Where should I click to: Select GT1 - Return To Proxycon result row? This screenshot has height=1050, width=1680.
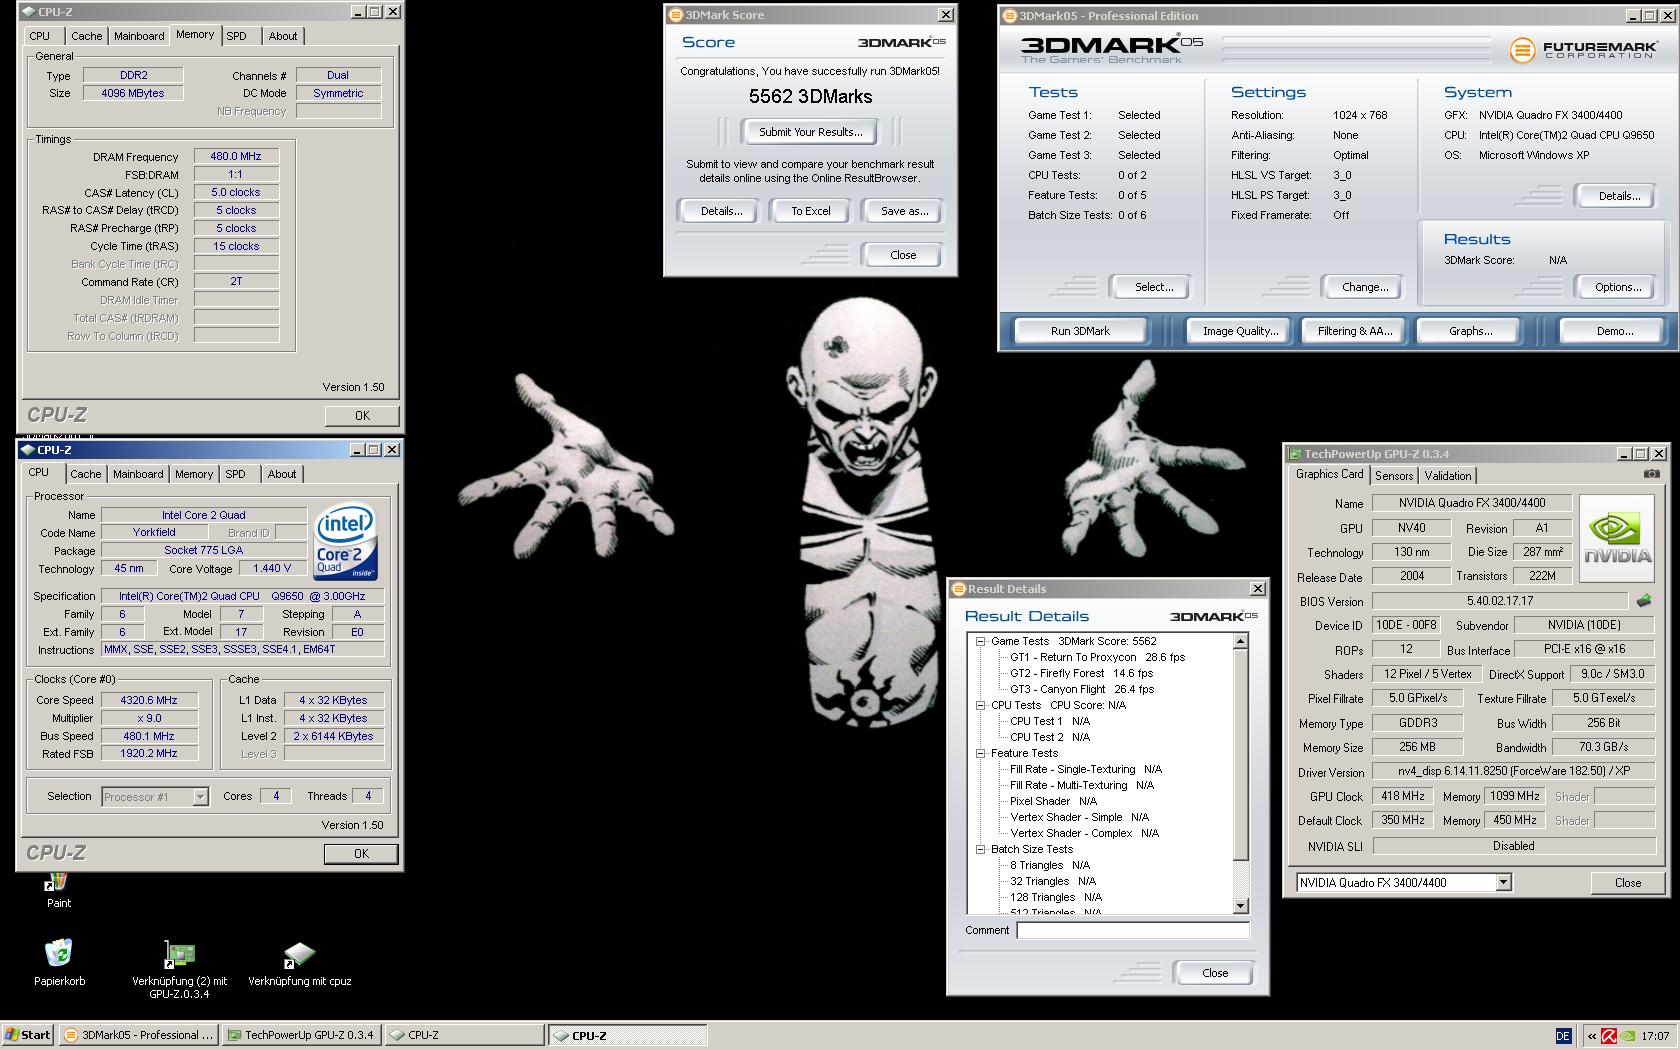click(1097, 657)
